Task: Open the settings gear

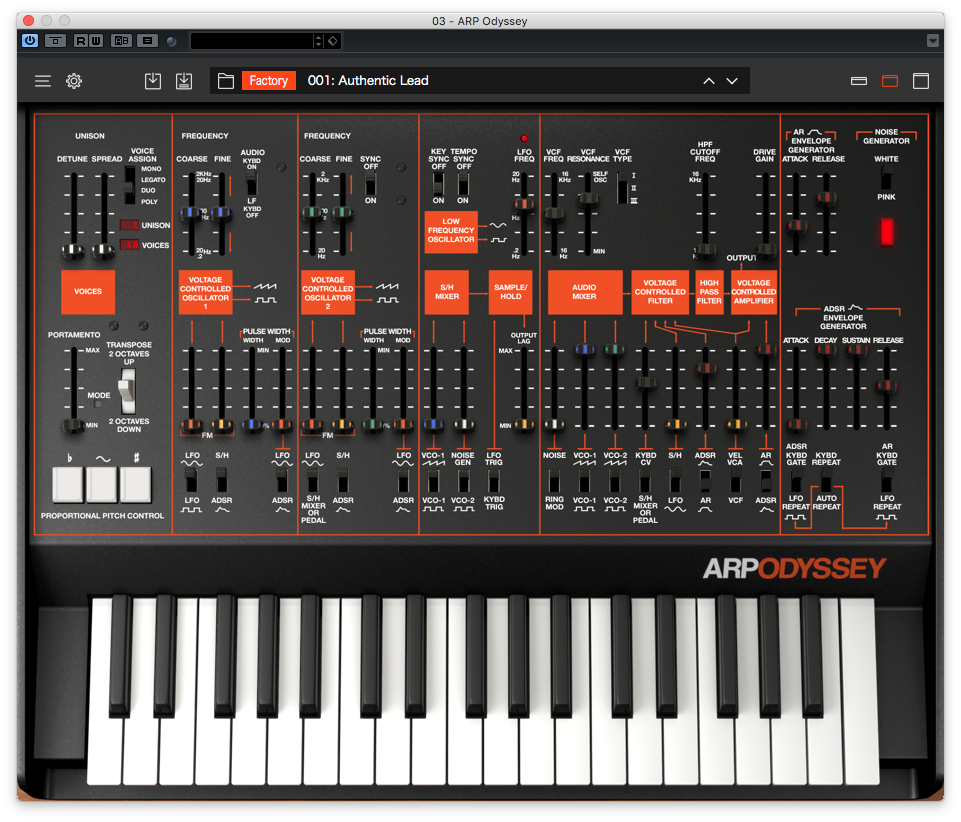Action: click(x=74, y=81)
